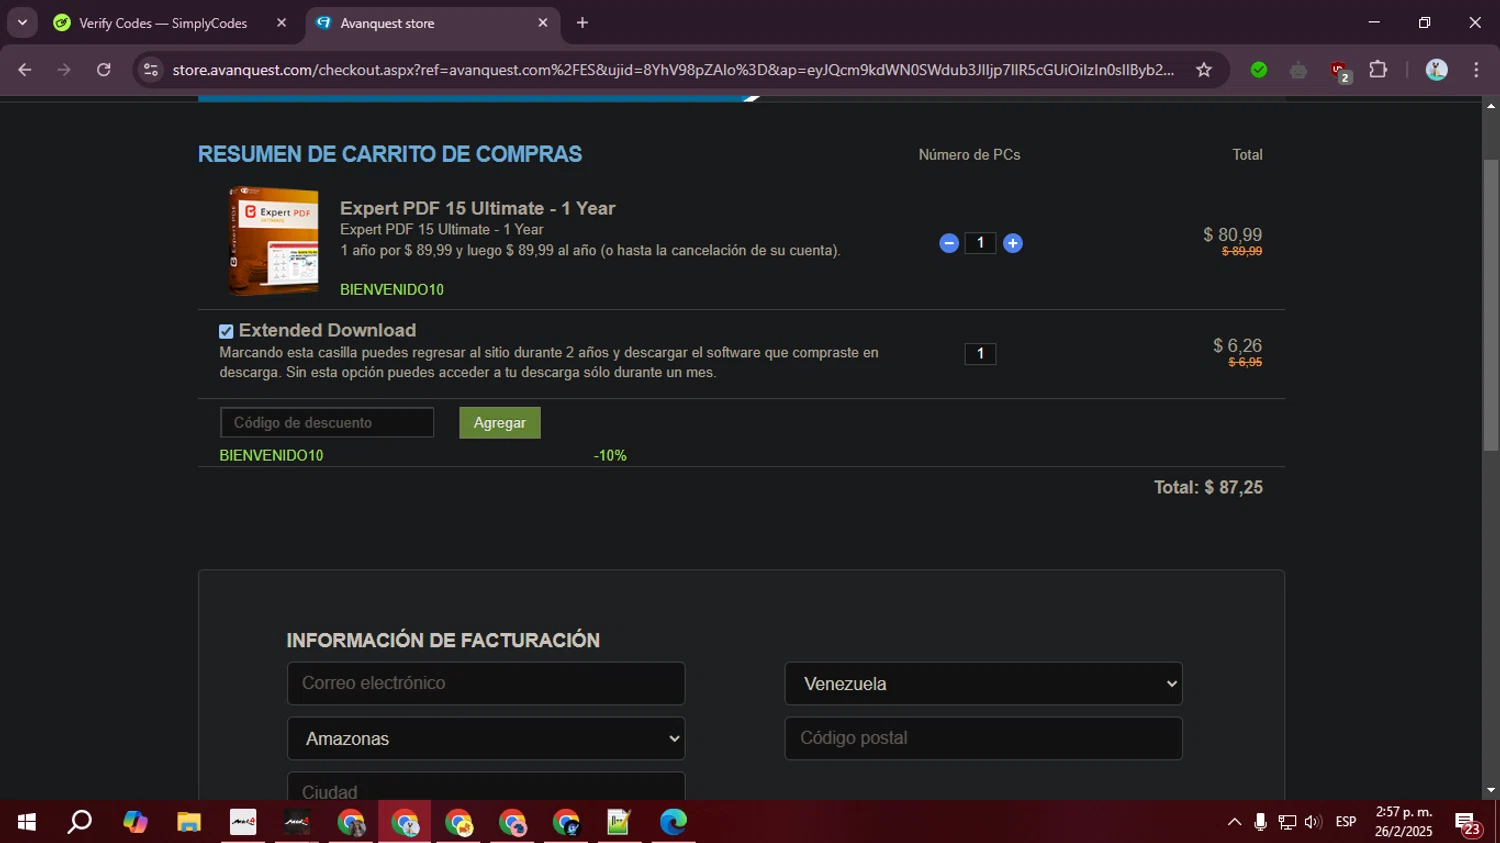This screenshot has width=1500, height=843.
Task: Click the Expert PDF product box image
Action: point(273,241)
